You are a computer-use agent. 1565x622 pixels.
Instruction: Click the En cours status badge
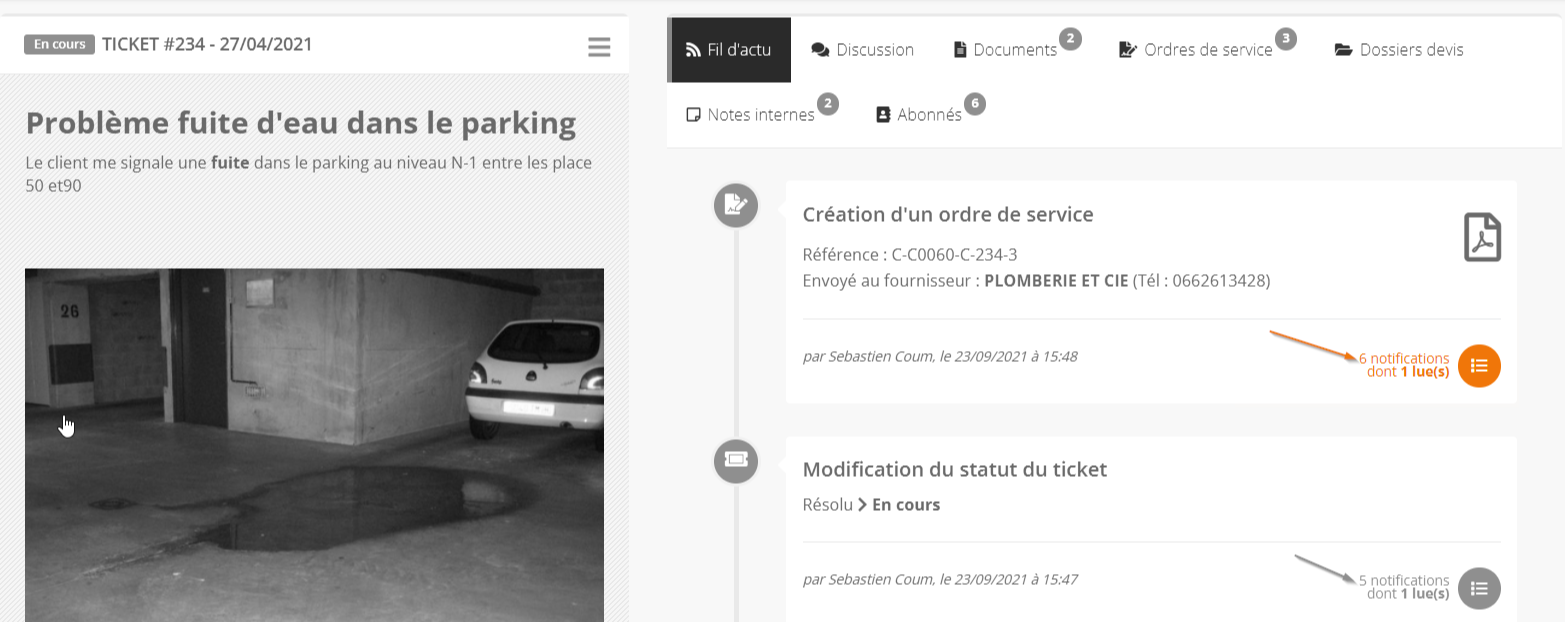pos(59,44)
